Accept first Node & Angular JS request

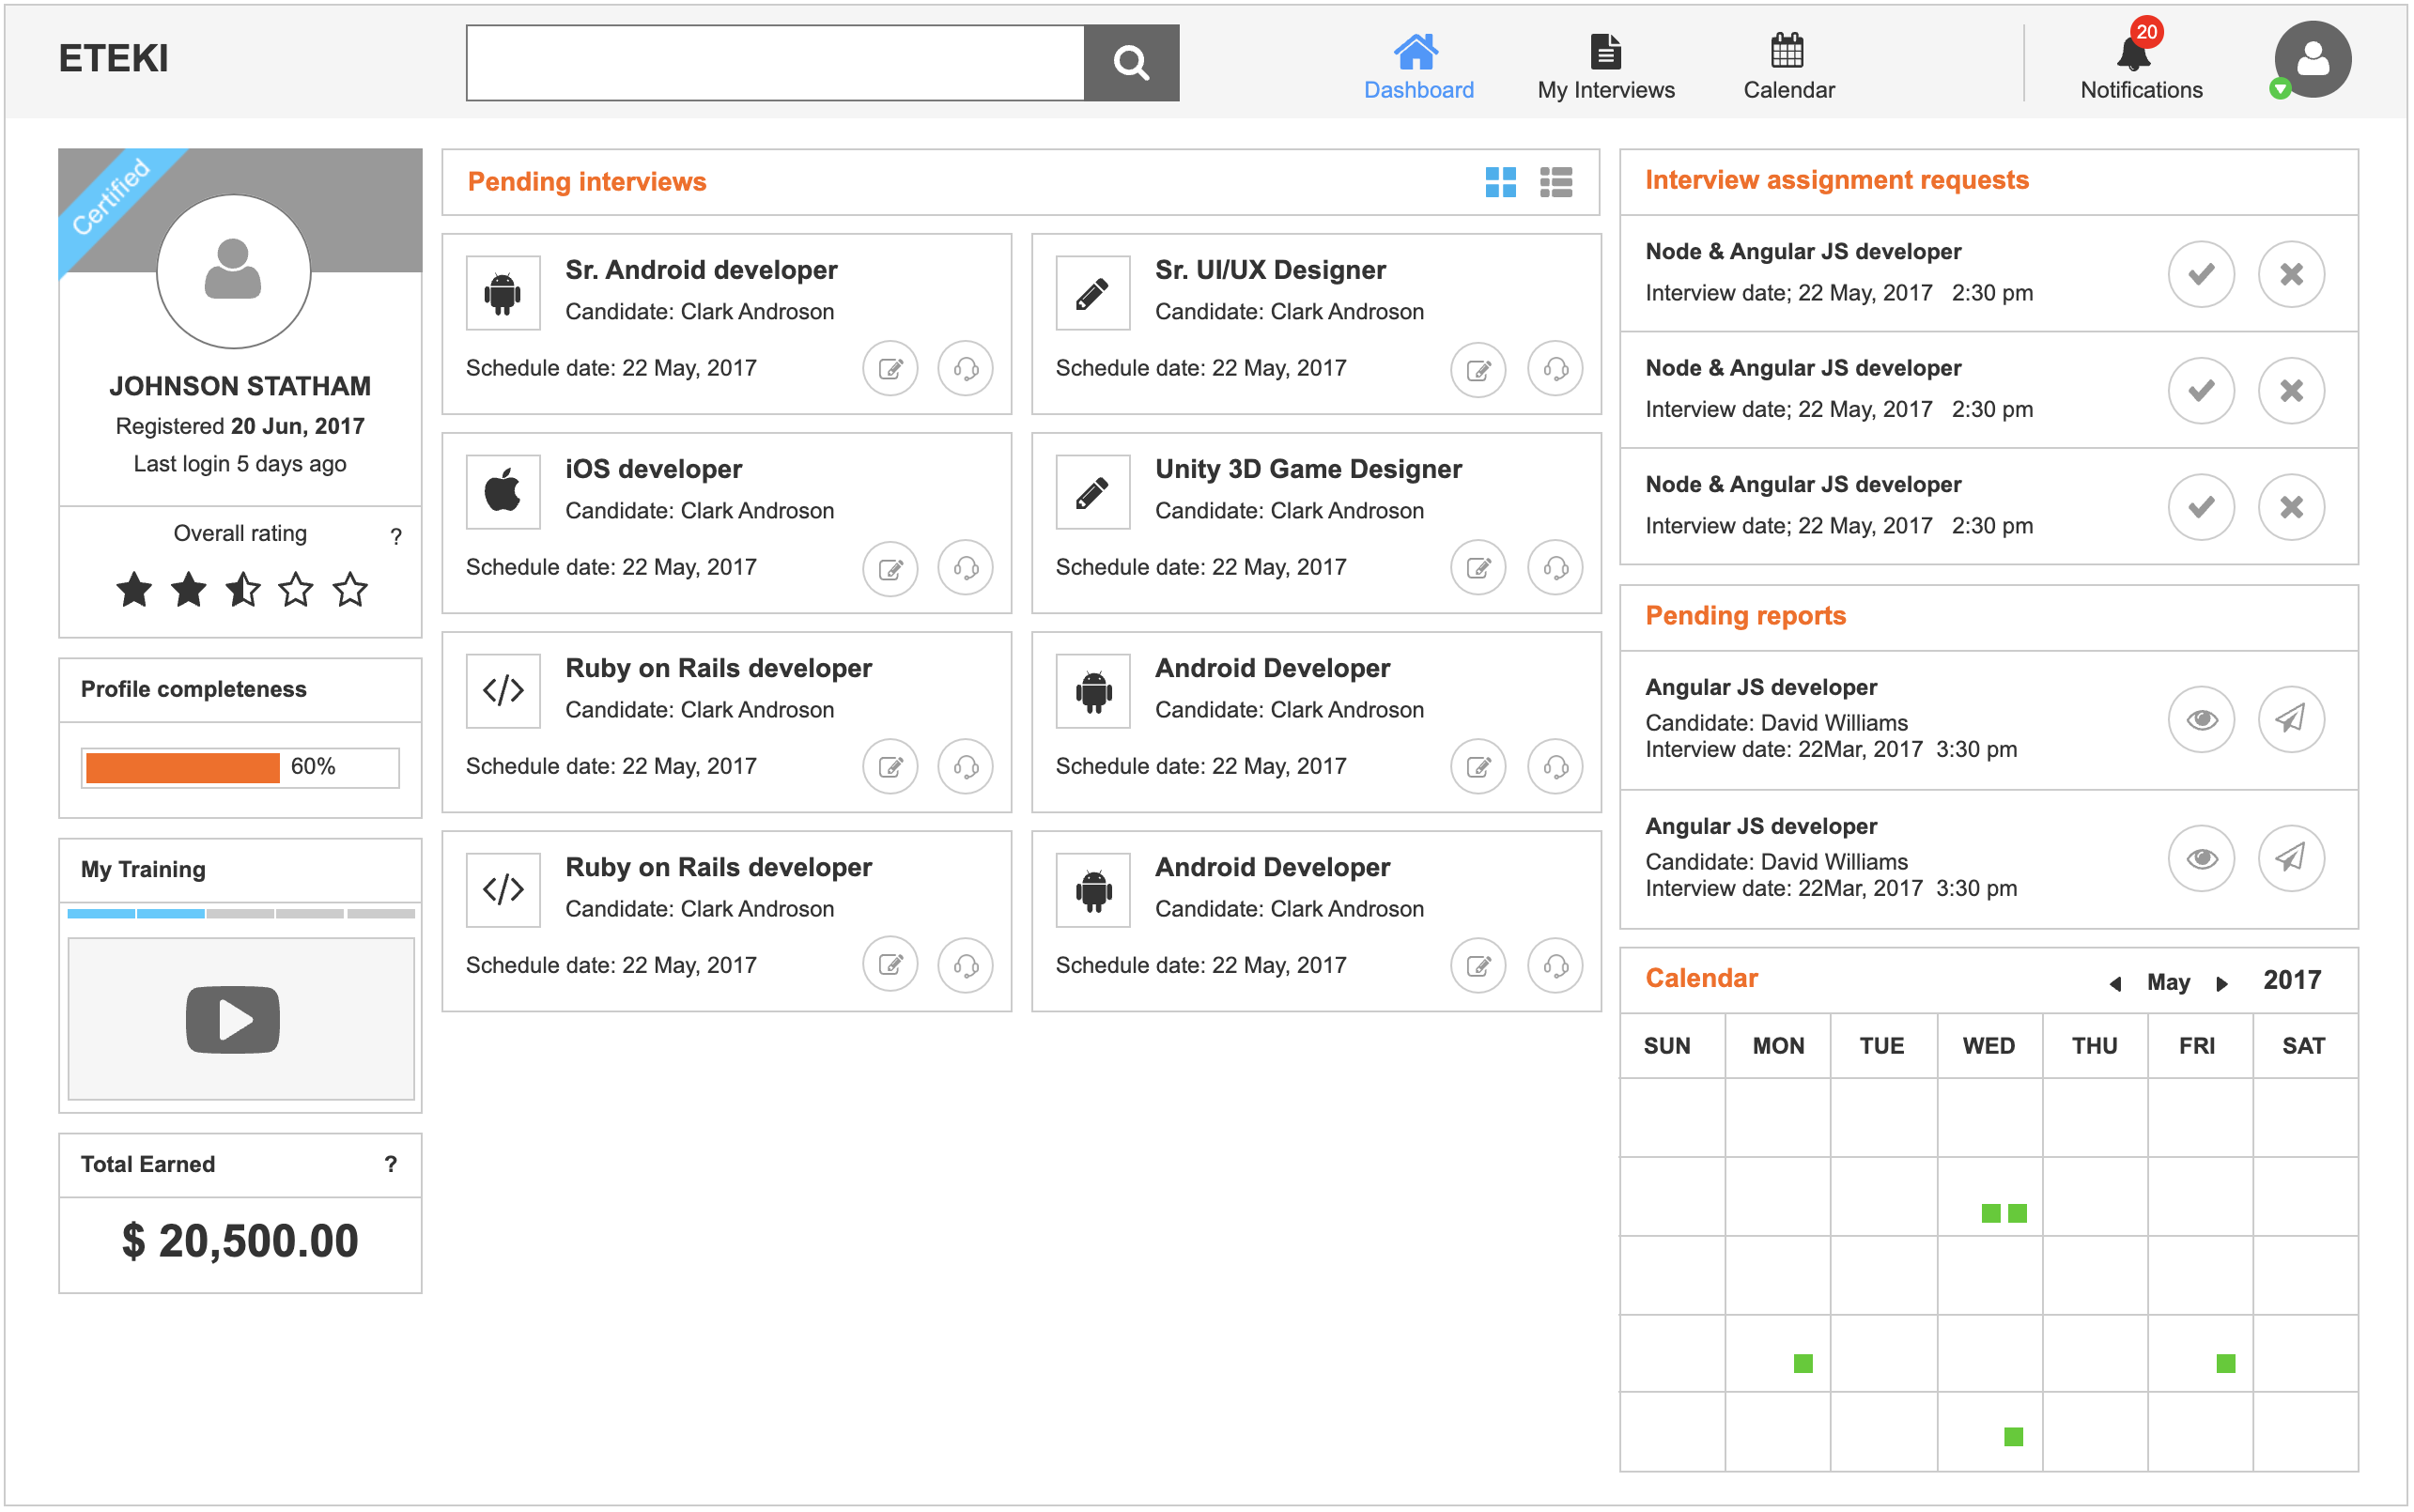2200,274
